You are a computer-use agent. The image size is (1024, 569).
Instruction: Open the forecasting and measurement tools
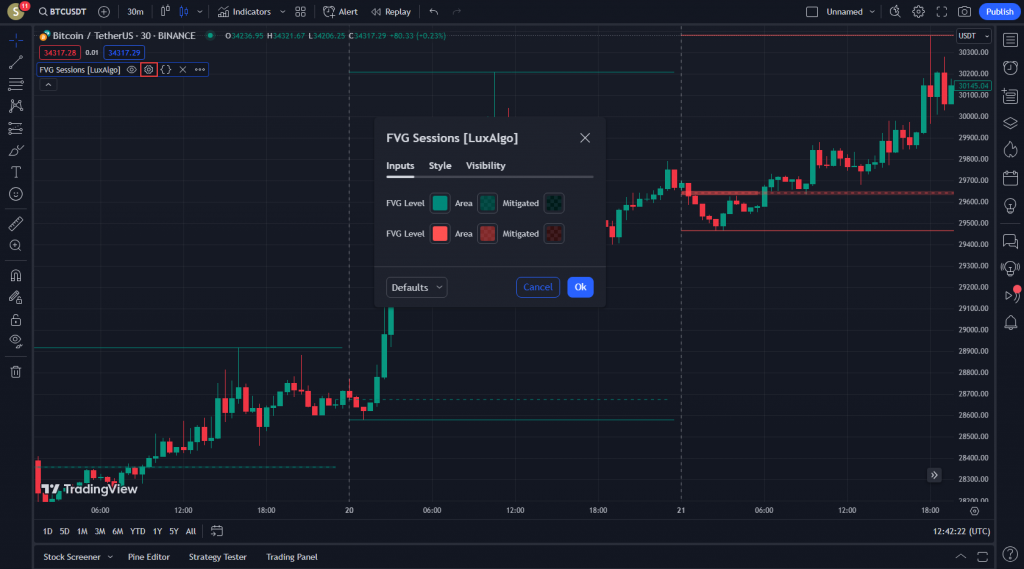(16, 128)
